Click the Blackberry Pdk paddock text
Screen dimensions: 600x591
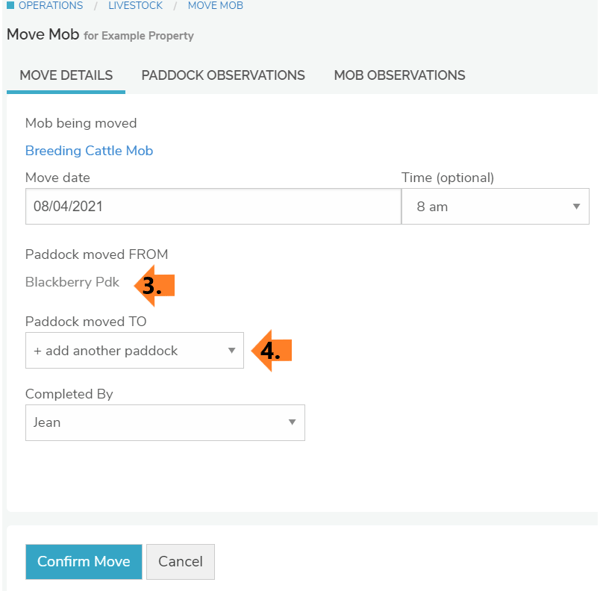coord(72,282)
